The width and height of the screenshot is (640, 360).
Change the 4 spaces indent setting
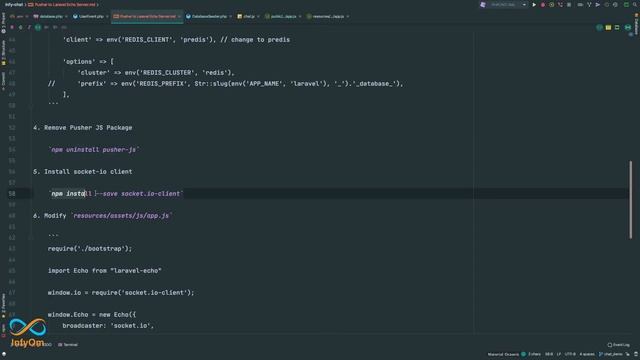[x=587, y=354]
